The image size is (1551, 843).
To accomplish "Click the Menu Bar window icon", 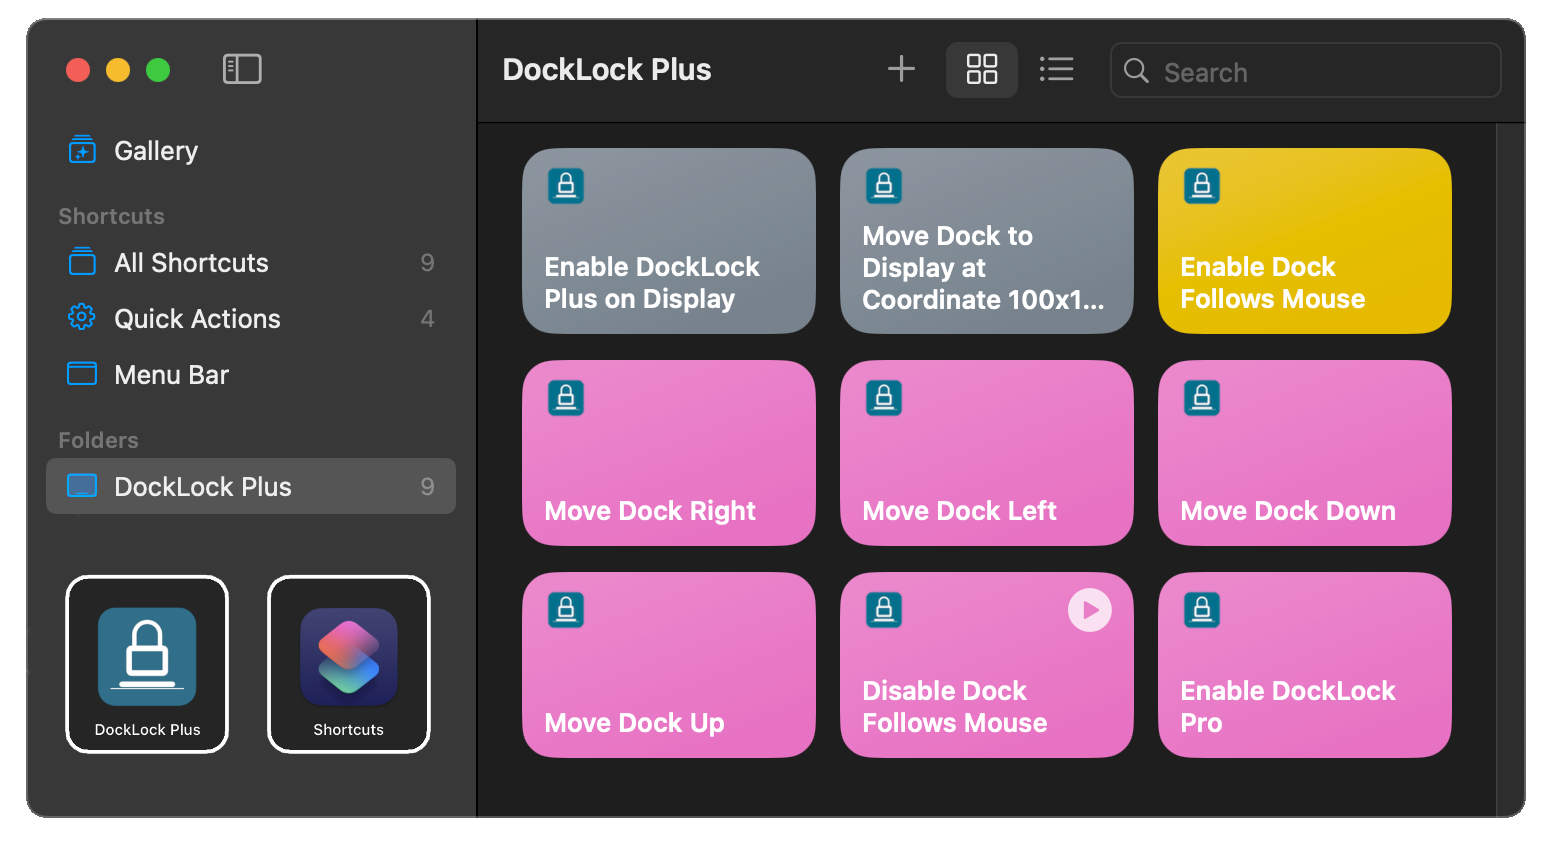I will pos(82,374).
